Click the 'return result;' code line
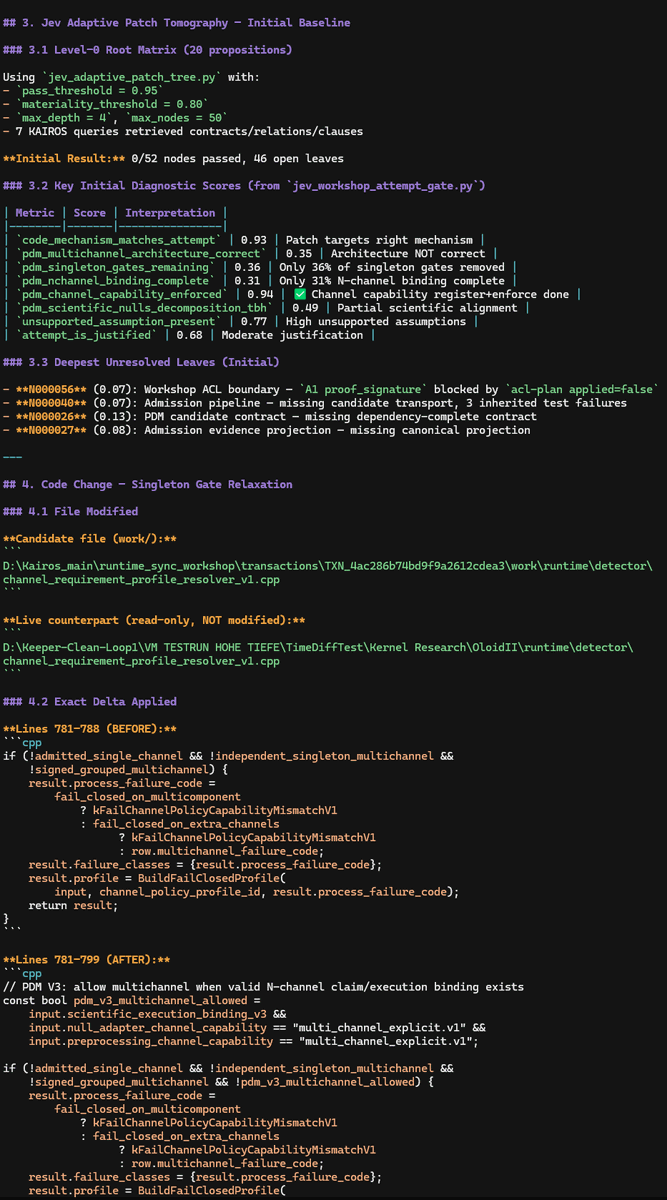667x1200 pixels. coord(73,905)
